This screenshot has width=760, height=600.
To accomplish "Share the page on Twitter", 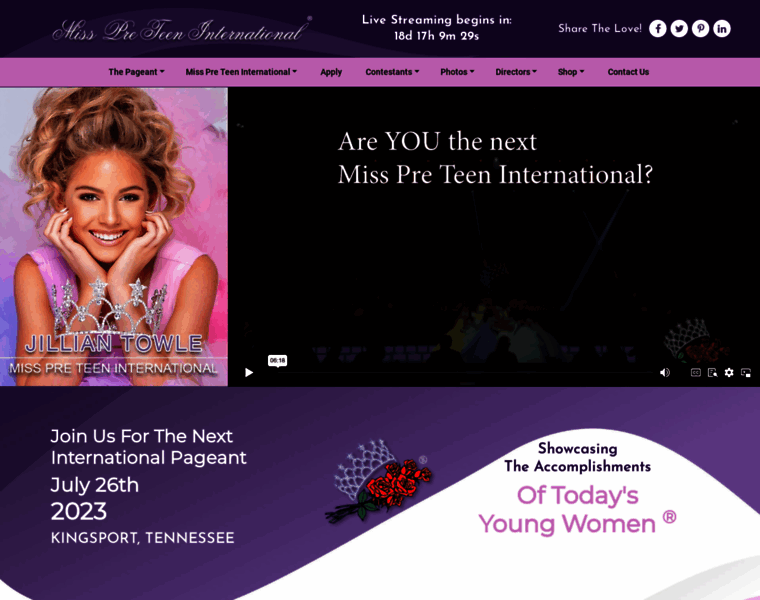I will coord(679,29).
